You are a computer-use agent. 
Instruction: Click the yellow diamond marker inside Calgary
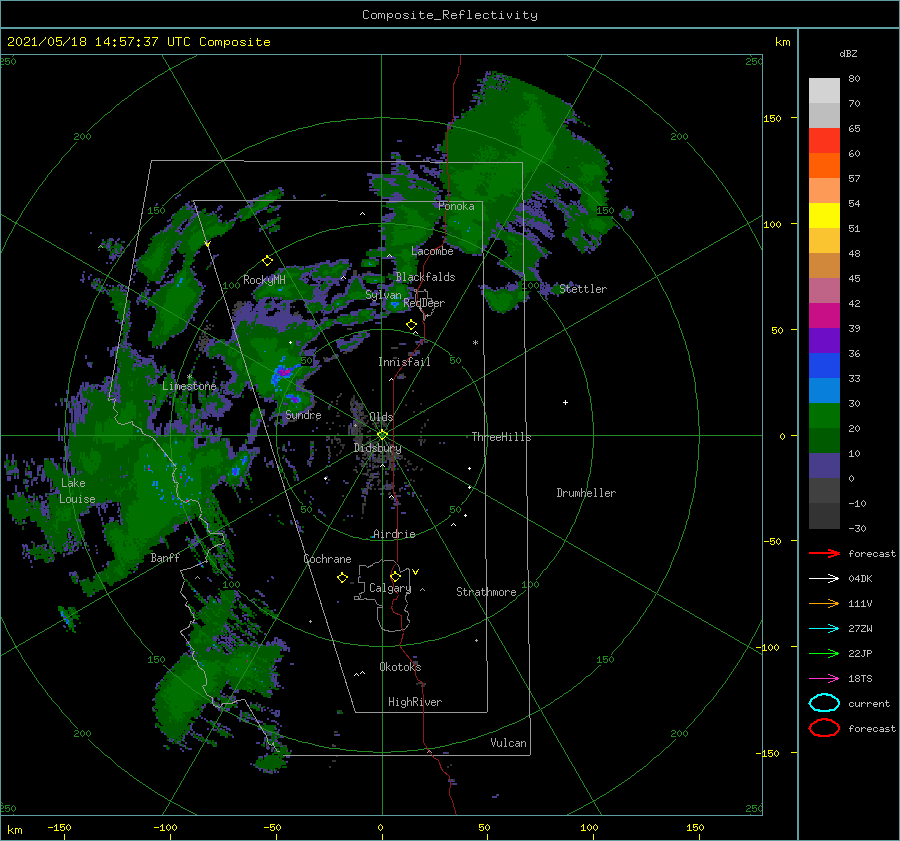[395, 576]
